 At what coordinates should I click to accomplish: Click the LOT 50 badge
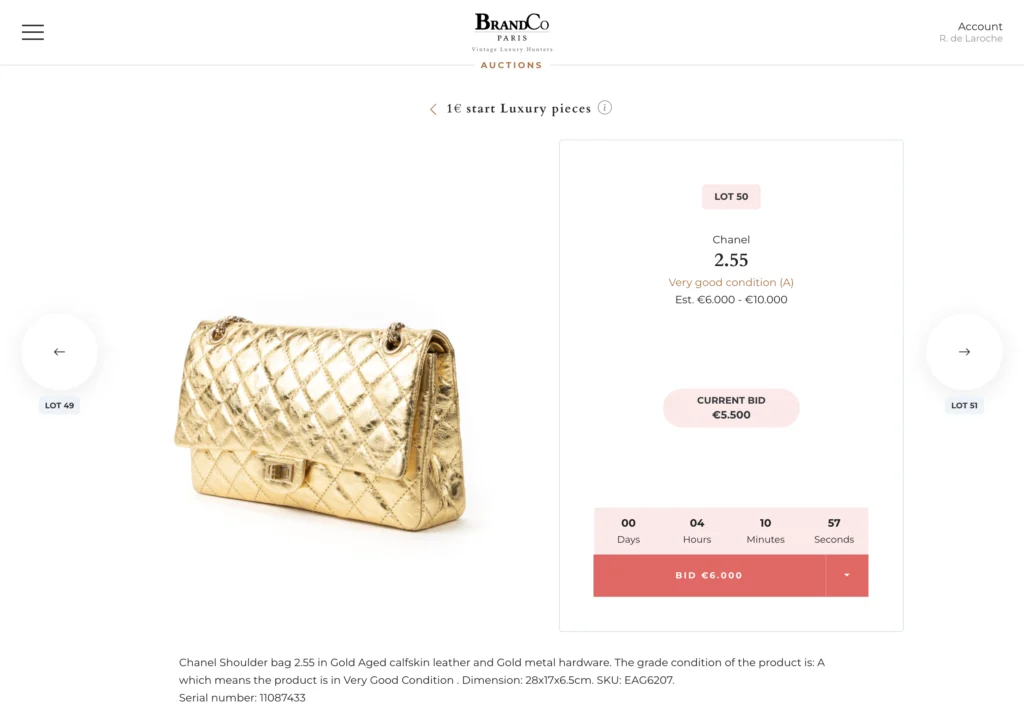731,197
